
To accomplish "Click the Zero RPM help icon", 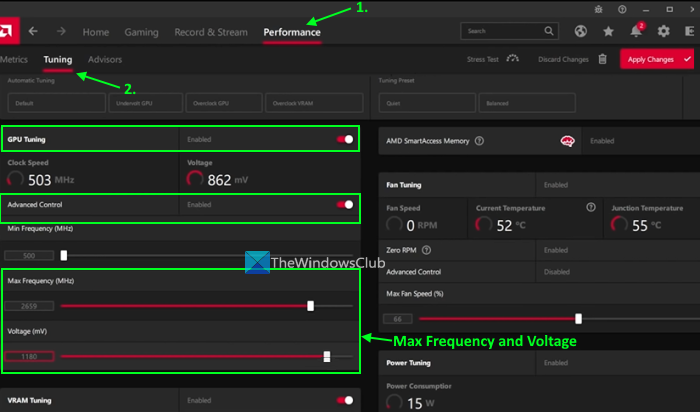I will (427, 250).
